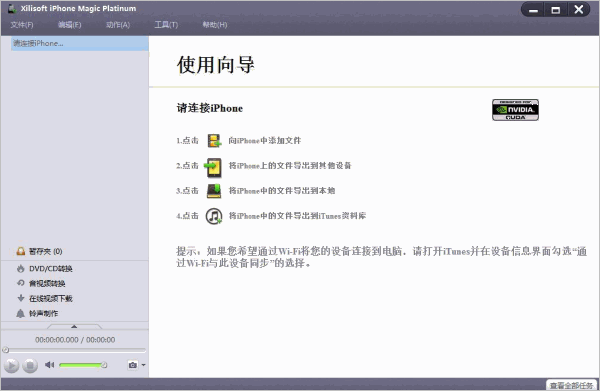
Task: Stop the media preview
Action: pyautogui.click(x=30, y=365)
